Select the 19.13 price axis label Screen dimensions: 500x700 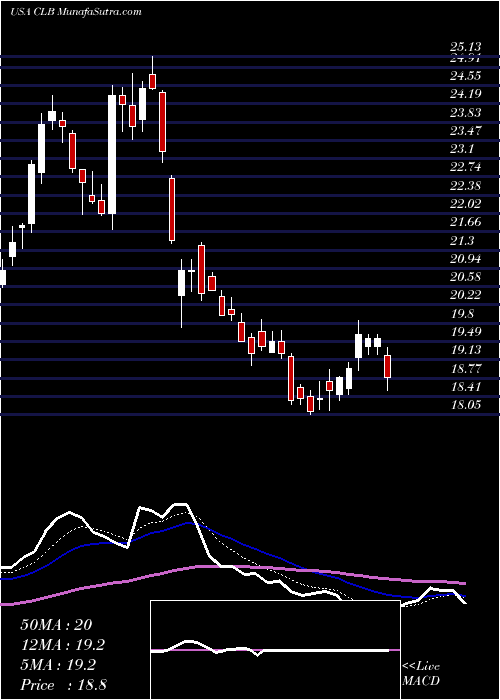465,350
